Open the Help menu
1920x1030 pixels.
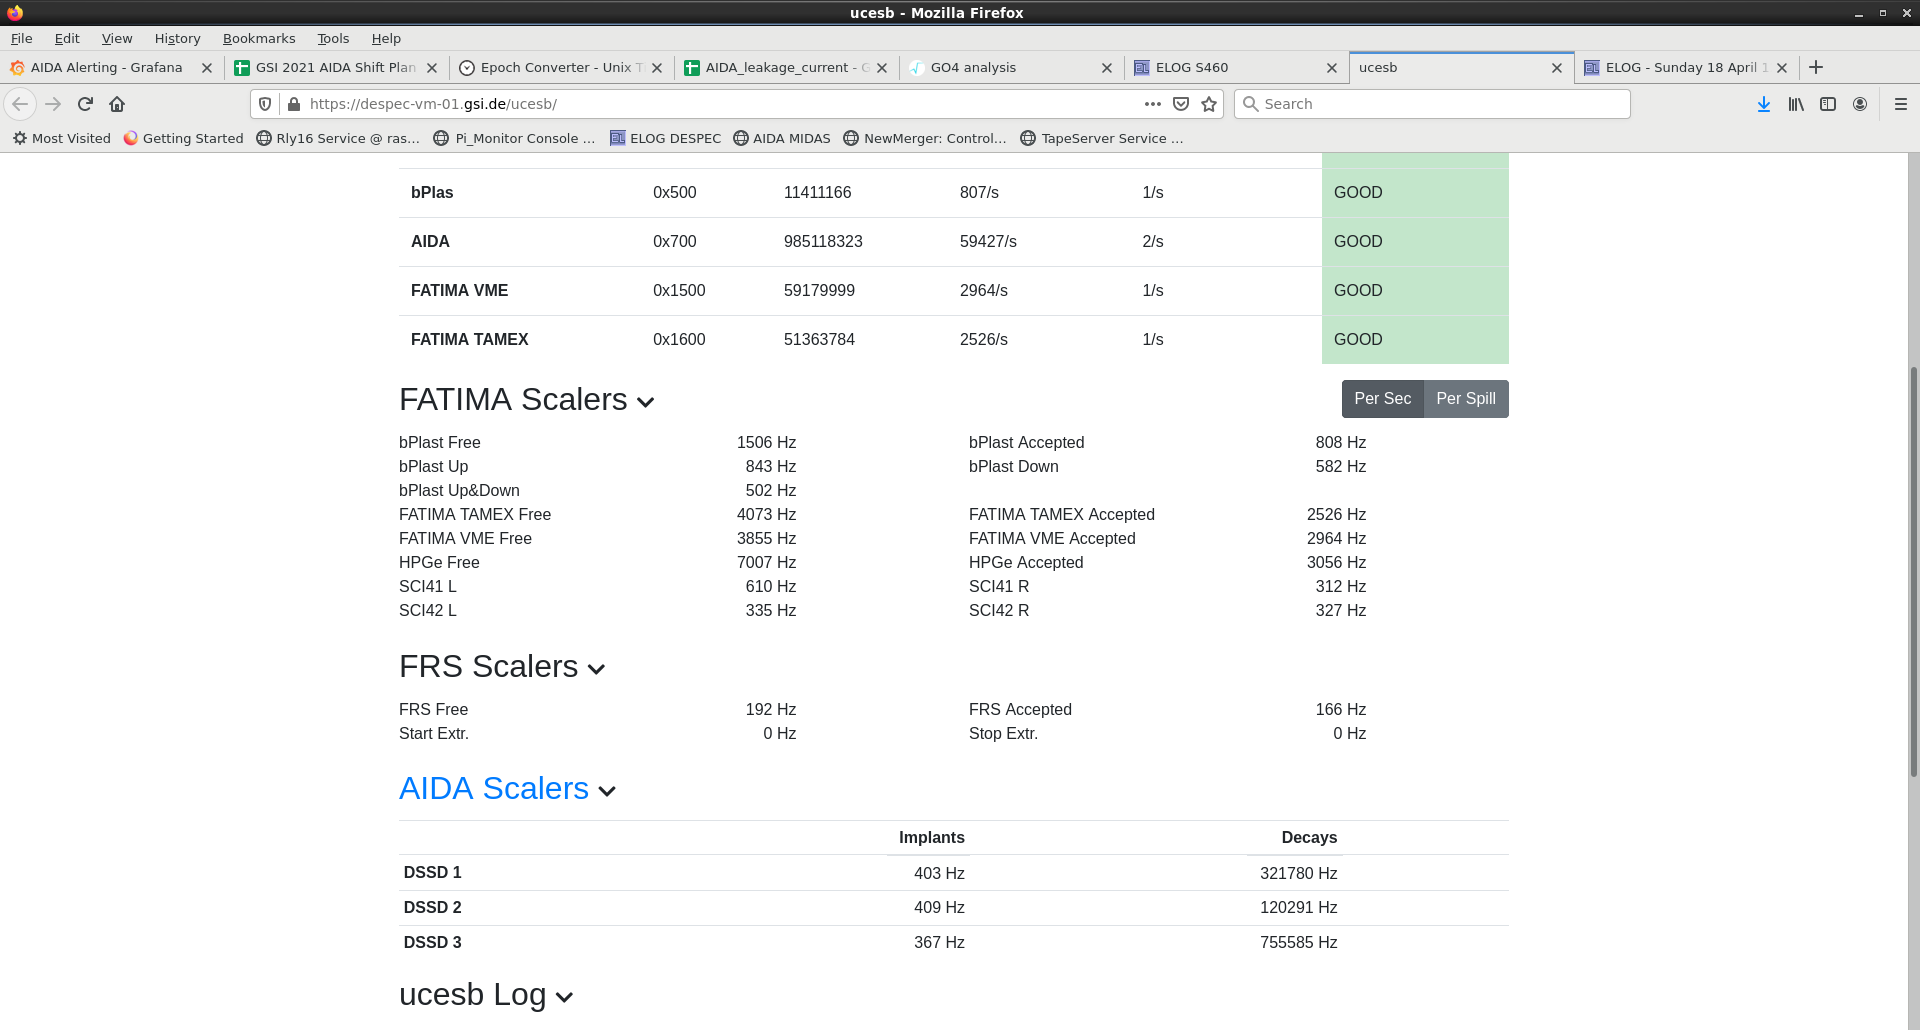(x=386, y=38)
